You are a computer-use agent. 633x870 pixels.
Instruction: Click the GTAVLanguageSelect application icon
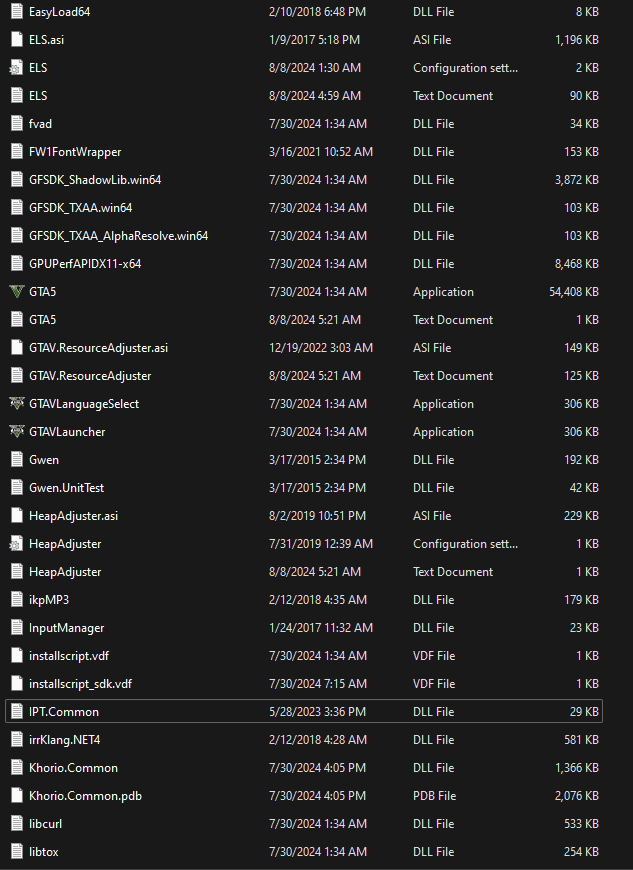[x=16, y=404]
